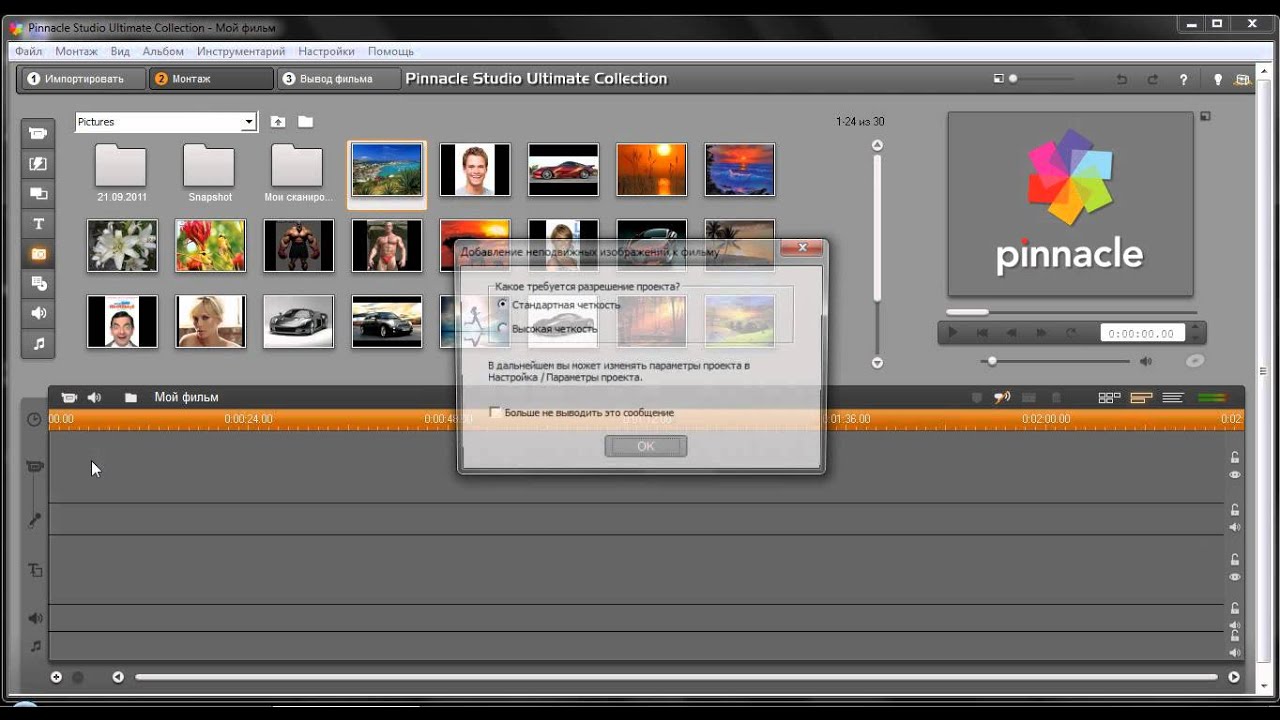Open help via the question mark icon
Image resolution: width=1280 pixels, height=720 pixels.
[1184, 79]
